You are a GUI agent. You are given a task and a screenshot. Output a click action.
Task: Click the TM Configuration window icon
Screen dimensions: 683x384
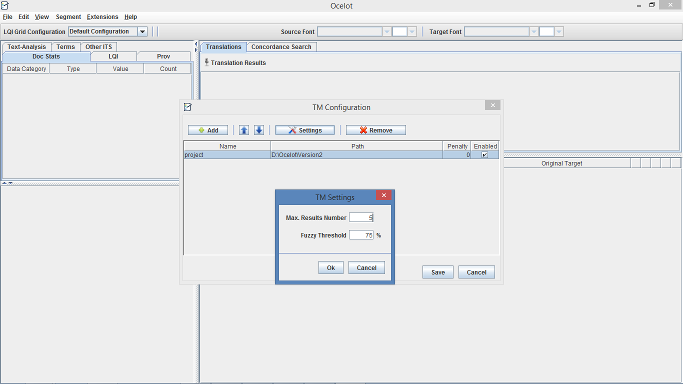coord(188,107)
